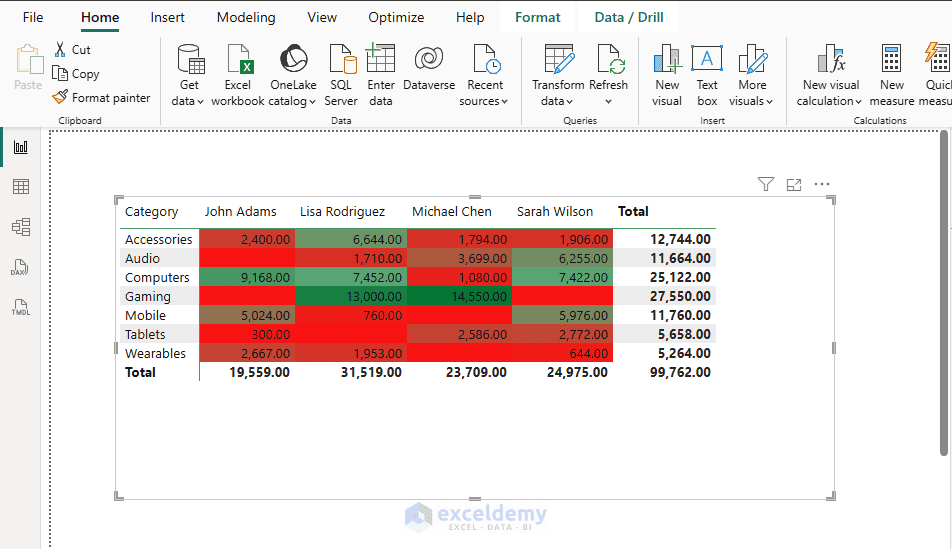This screenshot has height=549, width=952.
Task: Open OneLake catalog
Action: (x=293, y=76)
